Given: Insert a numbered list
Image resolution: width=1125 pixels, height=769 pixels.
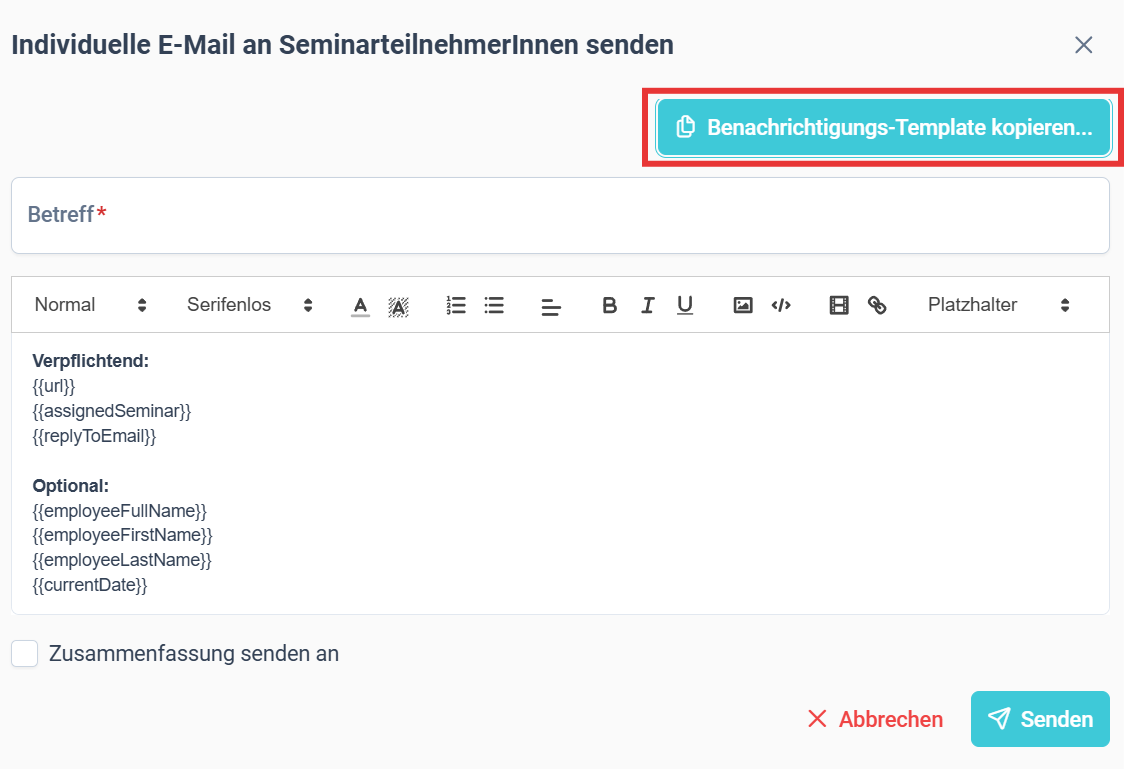Looking at the screenshot, I should click(x=456, y=306).
